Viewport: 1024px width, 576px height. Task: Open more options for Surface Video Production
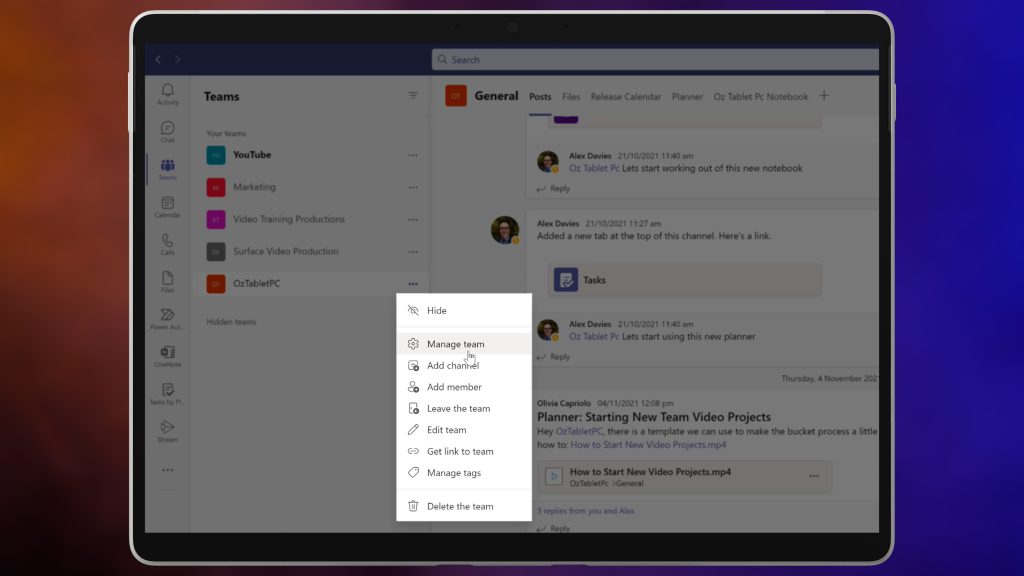tap(413, 251)
